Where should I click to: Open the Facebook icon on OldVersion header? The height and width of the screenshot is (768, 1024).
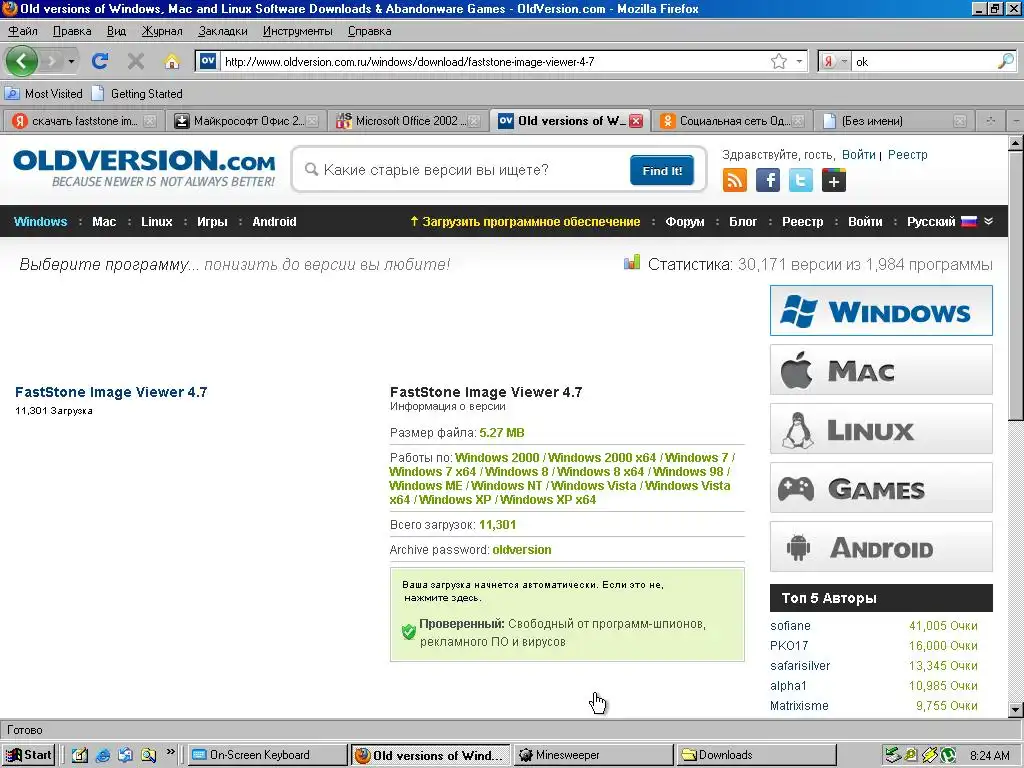pyautogui.click(x=768, y=180)
